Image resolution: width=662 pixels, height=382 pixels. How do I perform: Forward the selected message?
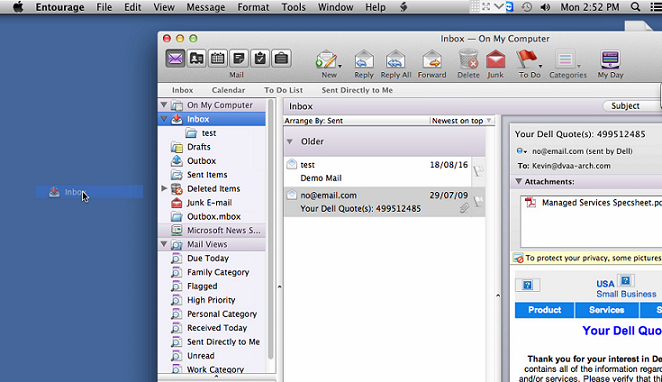click(432, 60)
